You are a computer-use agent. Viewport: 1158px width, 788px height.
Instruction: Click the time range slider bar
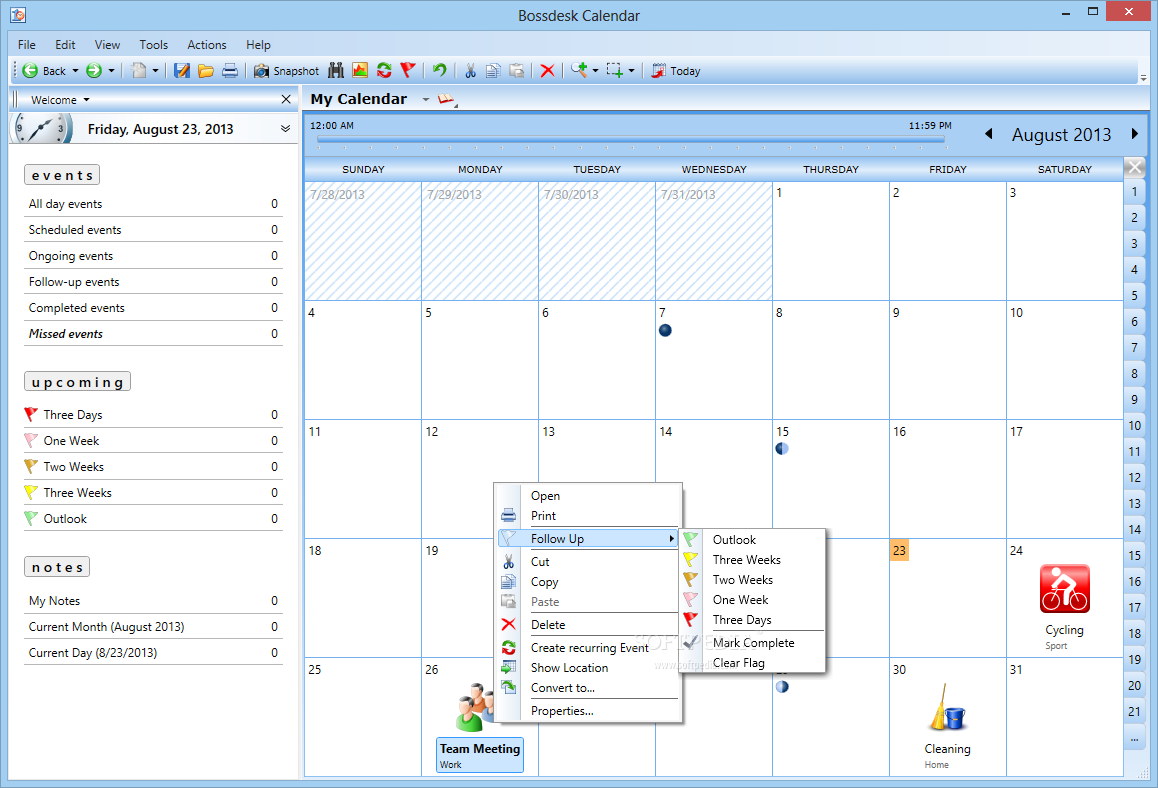630,138
